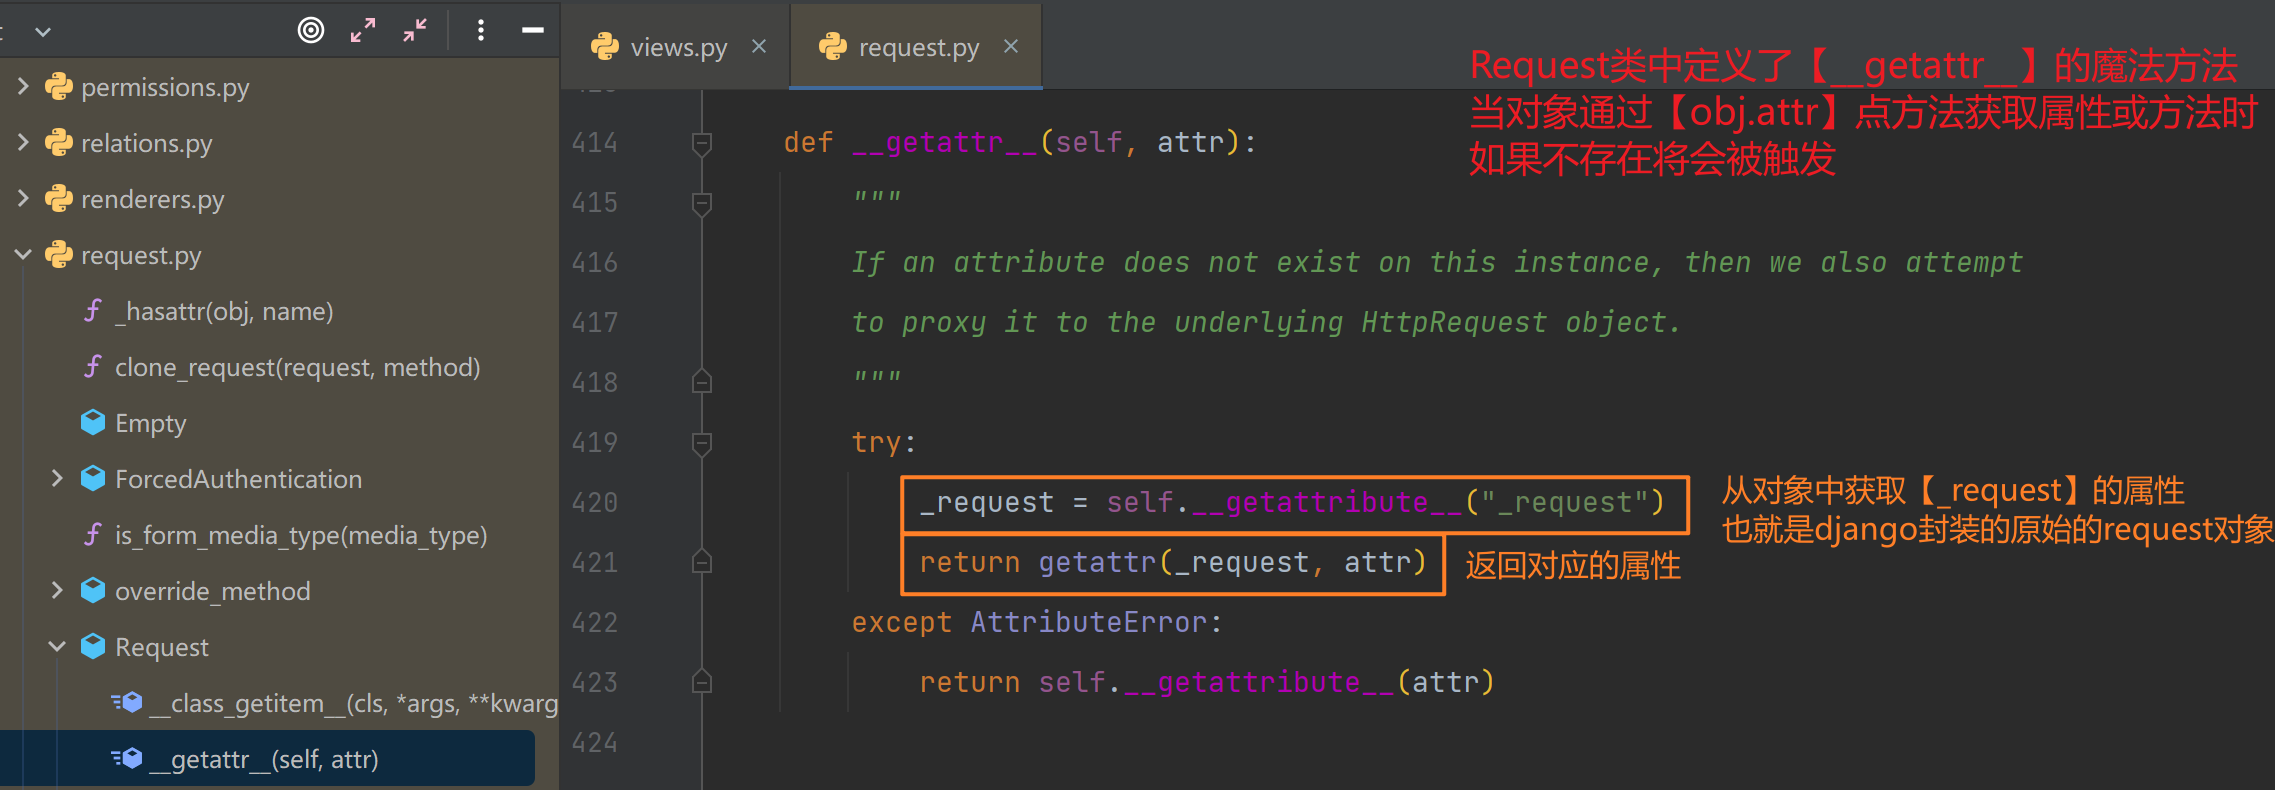Collapse the request.py file node

[x=23, y=255]
